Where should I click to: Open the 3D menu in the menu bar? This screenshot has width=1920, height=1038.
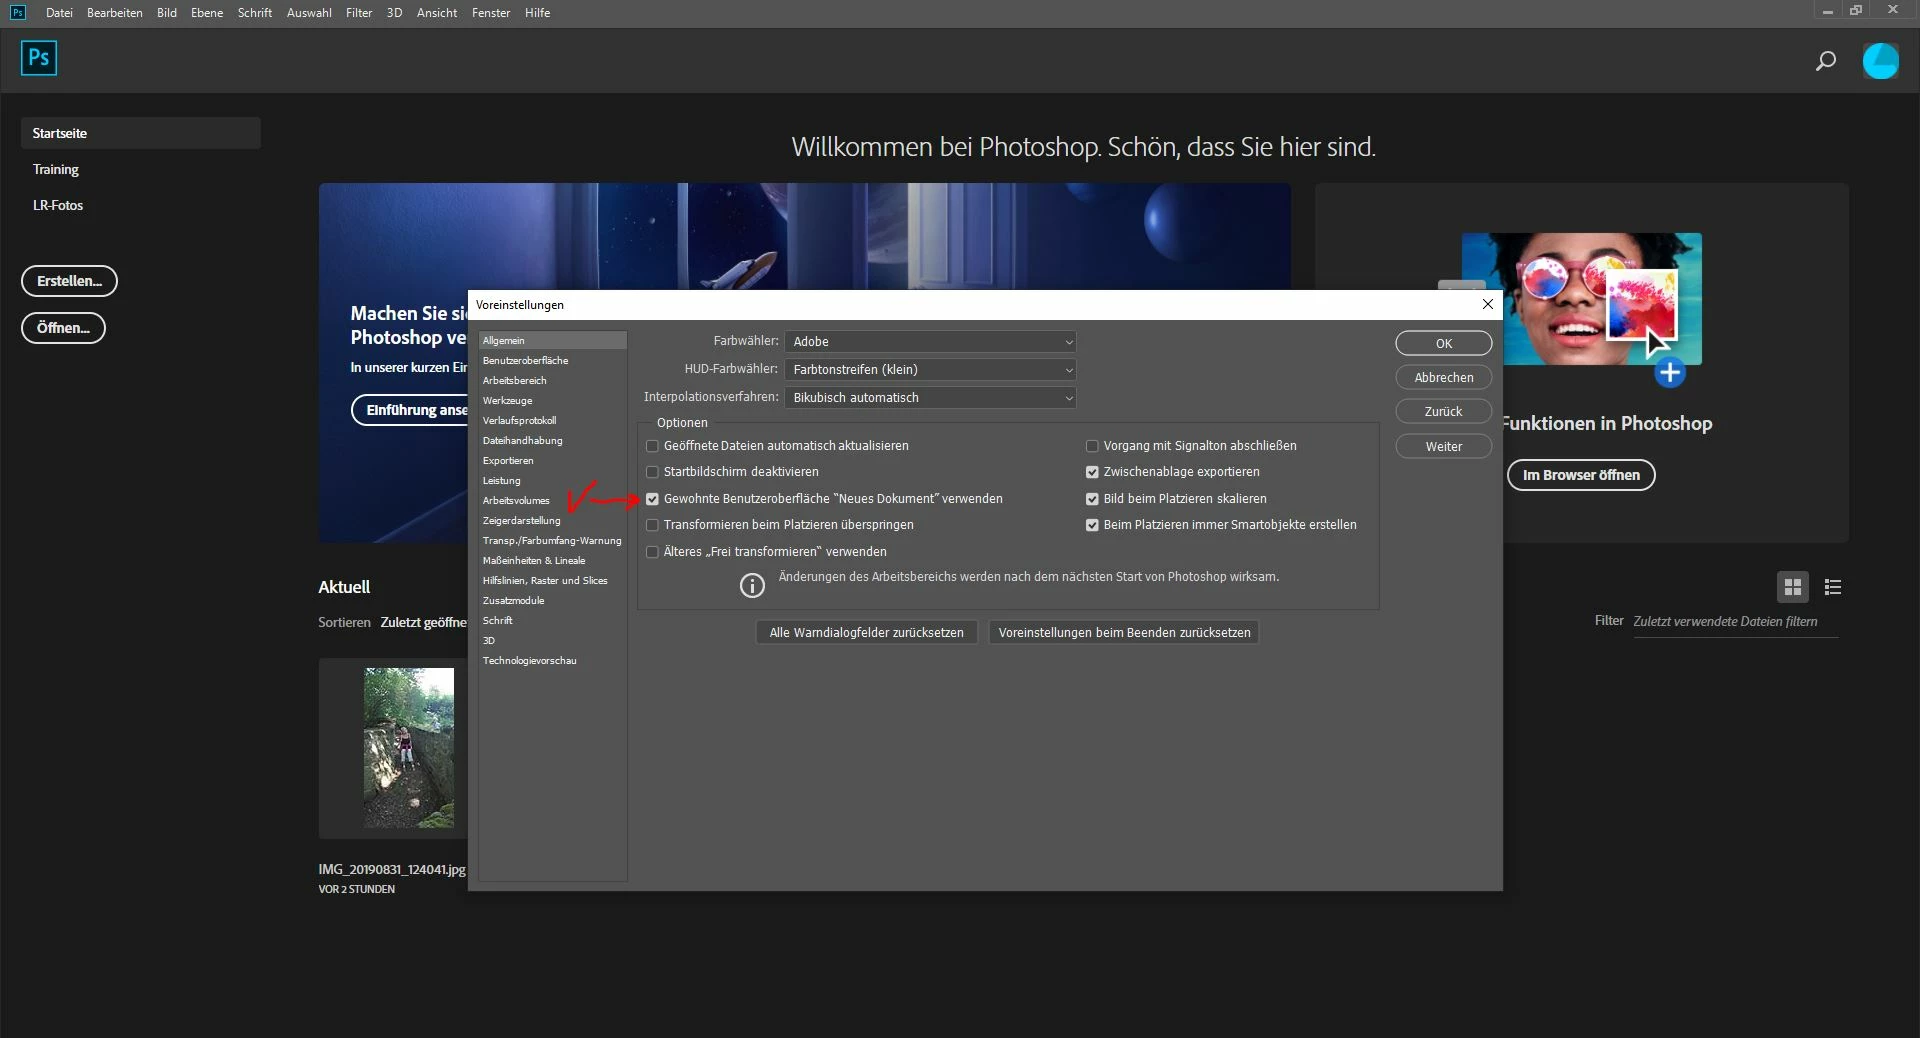(395, 13)
